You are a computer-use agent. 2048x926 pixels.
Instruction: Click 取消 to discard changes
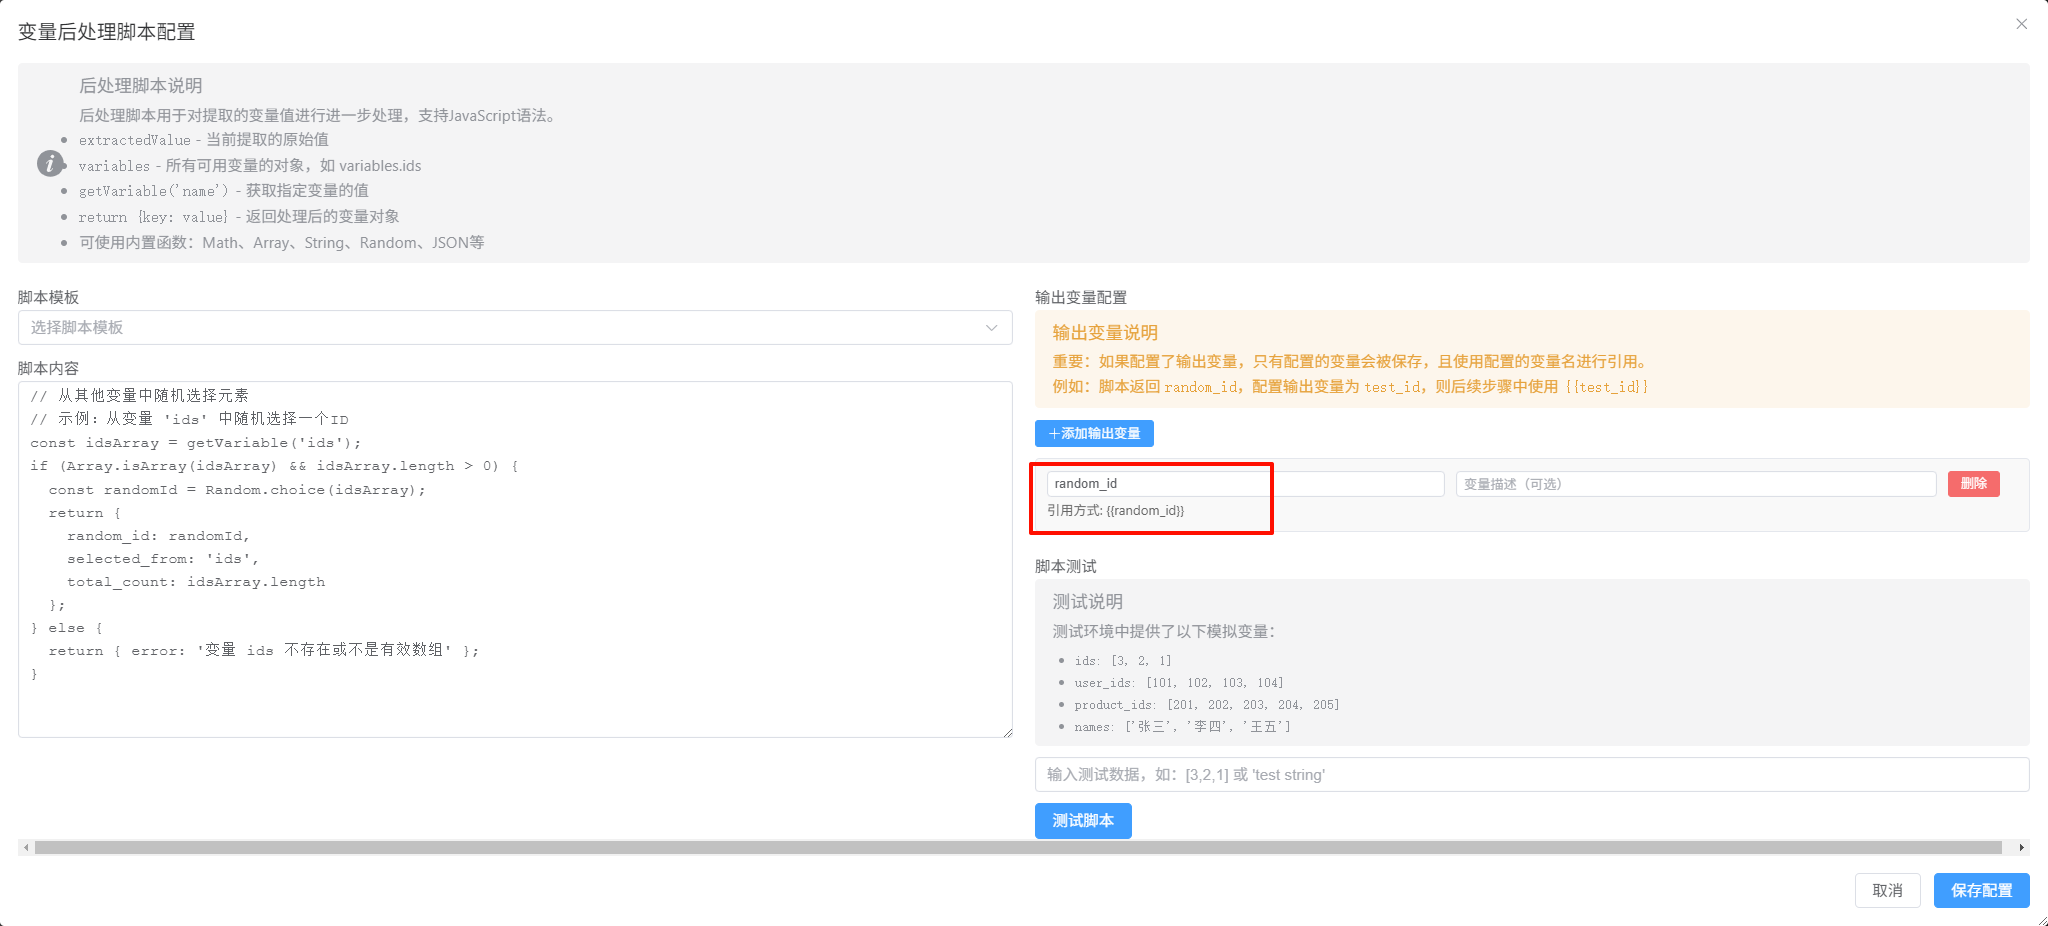click(1886, 890)
